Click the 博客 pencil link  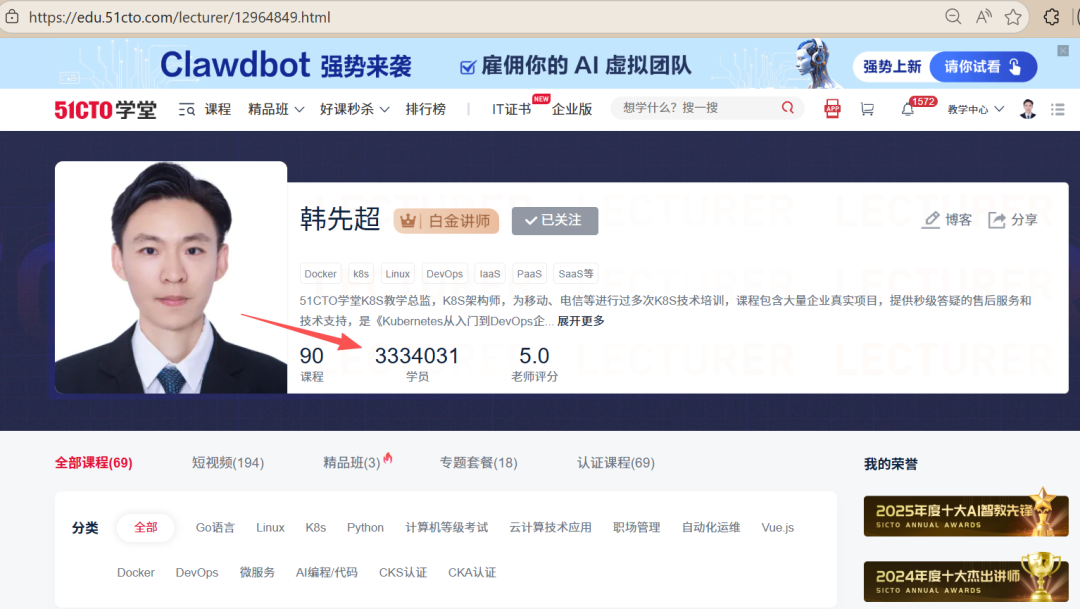[947, 220]
